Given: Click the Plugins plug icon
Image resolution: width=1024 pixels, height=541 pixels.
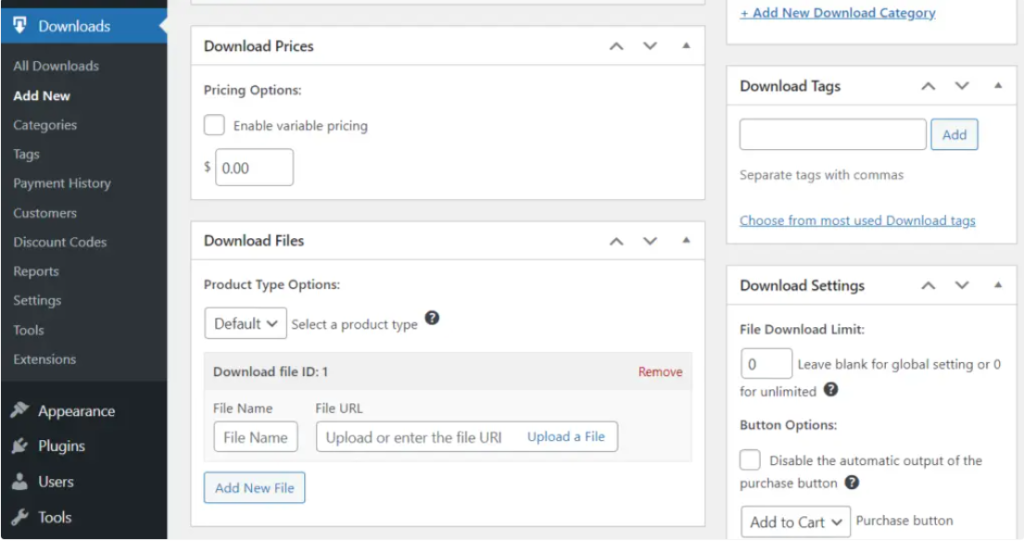Looking at the screenshot, I should click(x=20, y=446).
